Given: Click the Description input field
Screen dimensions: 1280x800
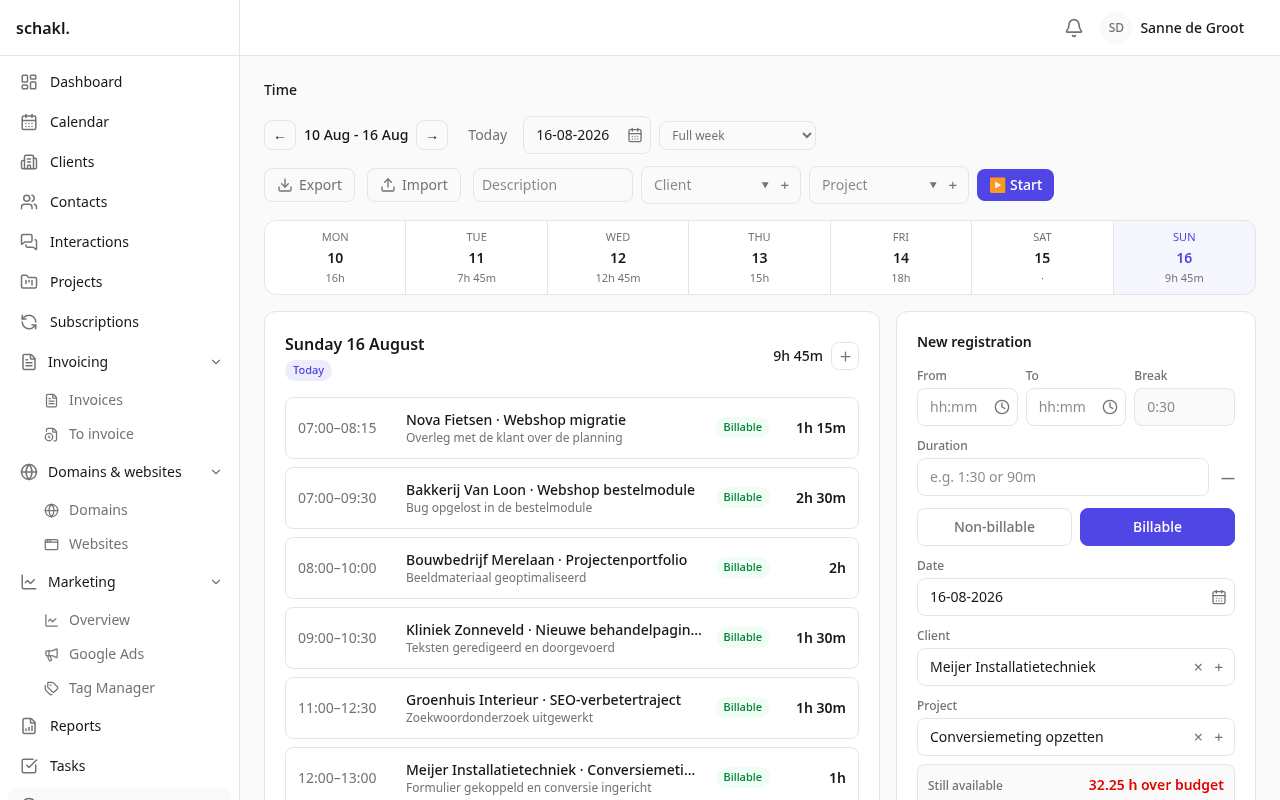Looking at the screenshot, I should point(553,185).
